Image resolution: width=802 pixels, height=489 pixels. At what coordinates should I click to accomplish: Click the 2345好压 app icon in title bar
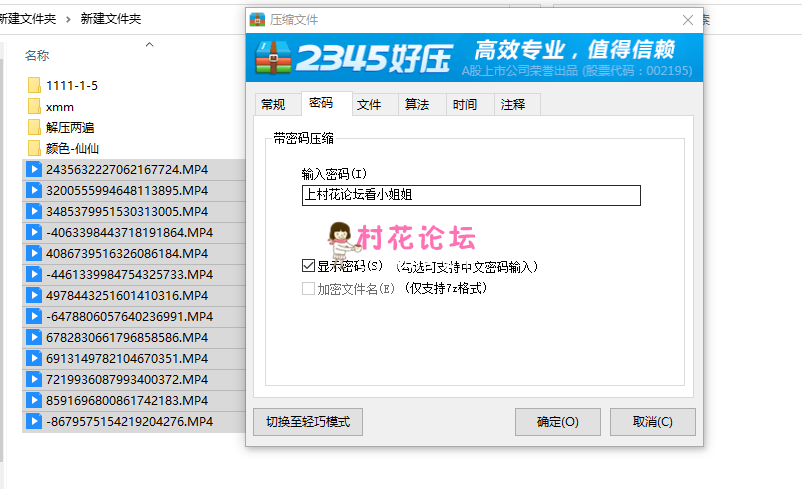(x=257, y=20)
